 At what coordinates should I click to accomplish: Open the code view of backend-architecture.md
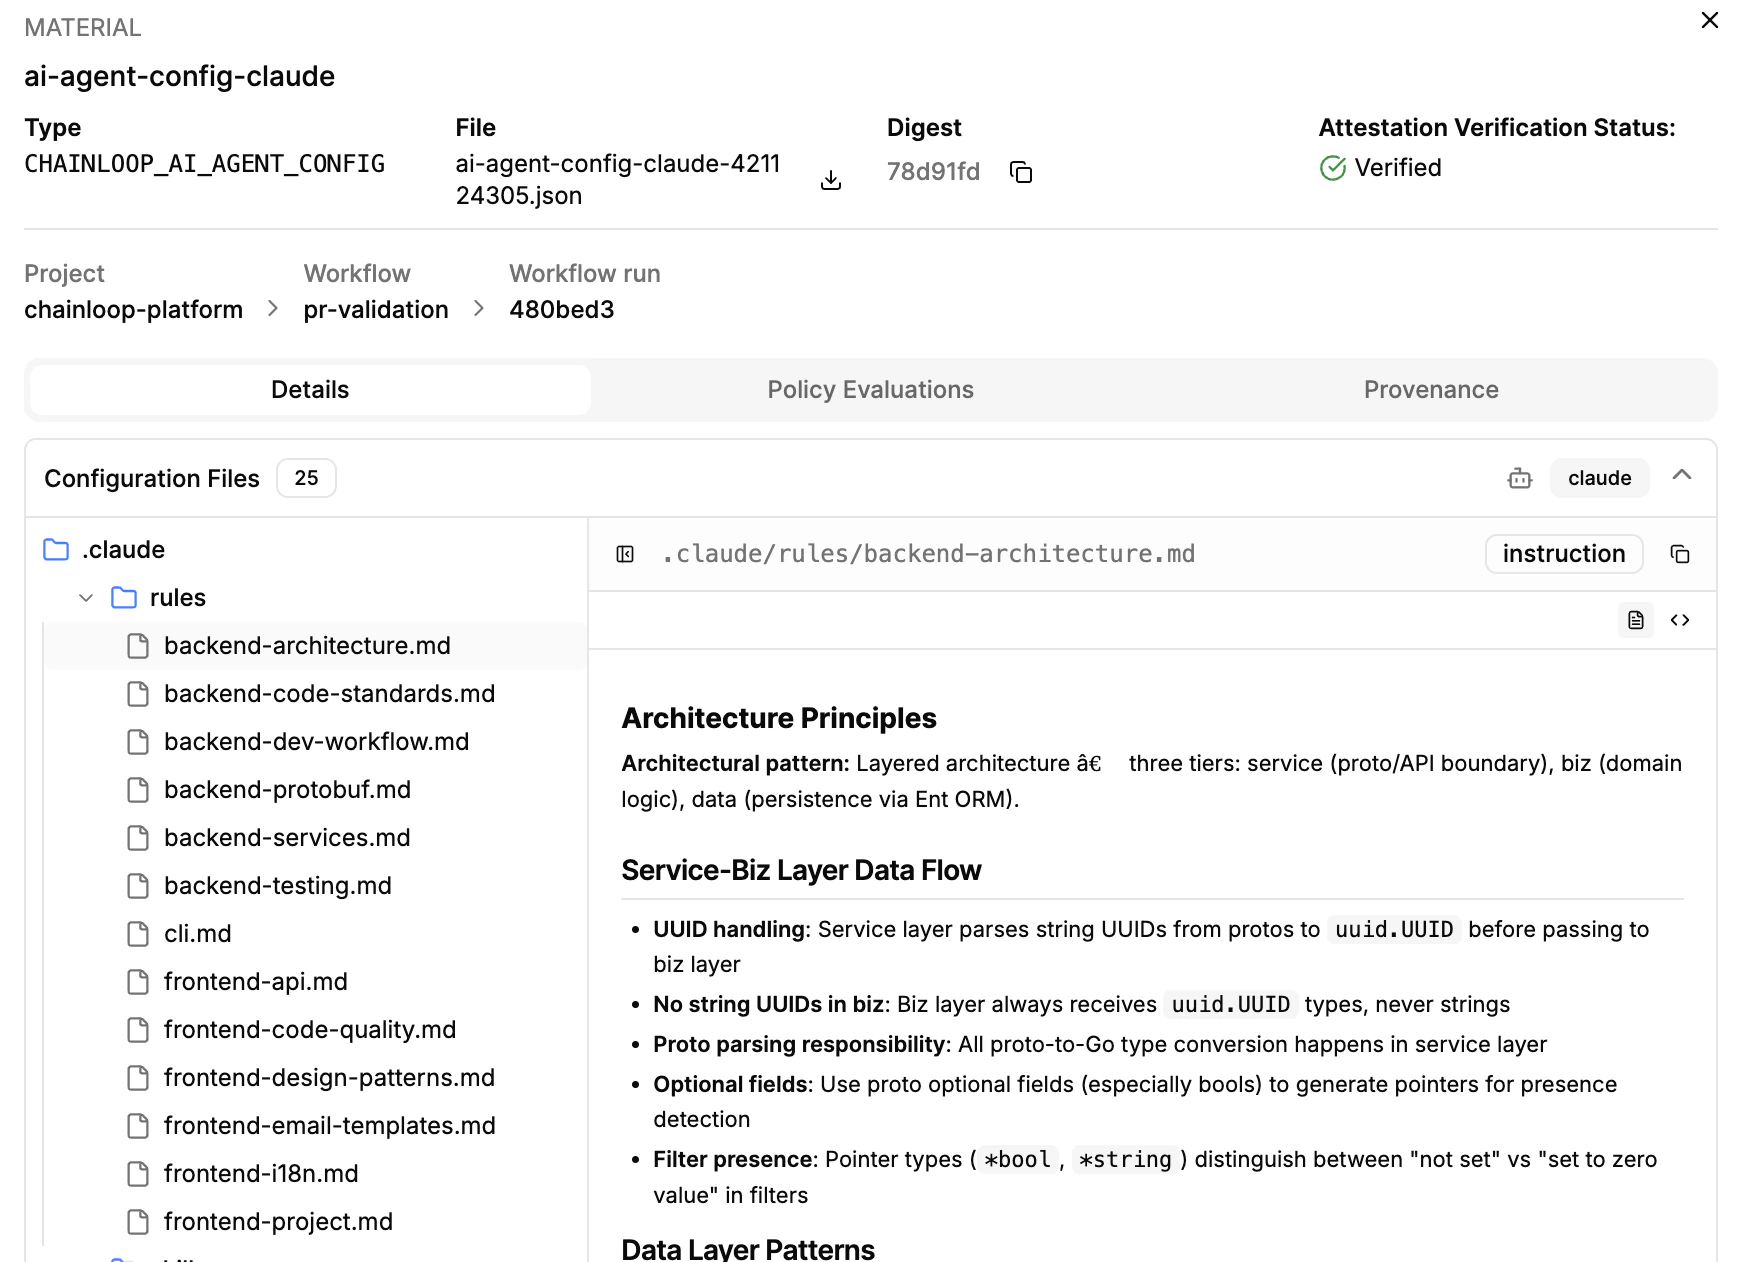point(1680,620)
